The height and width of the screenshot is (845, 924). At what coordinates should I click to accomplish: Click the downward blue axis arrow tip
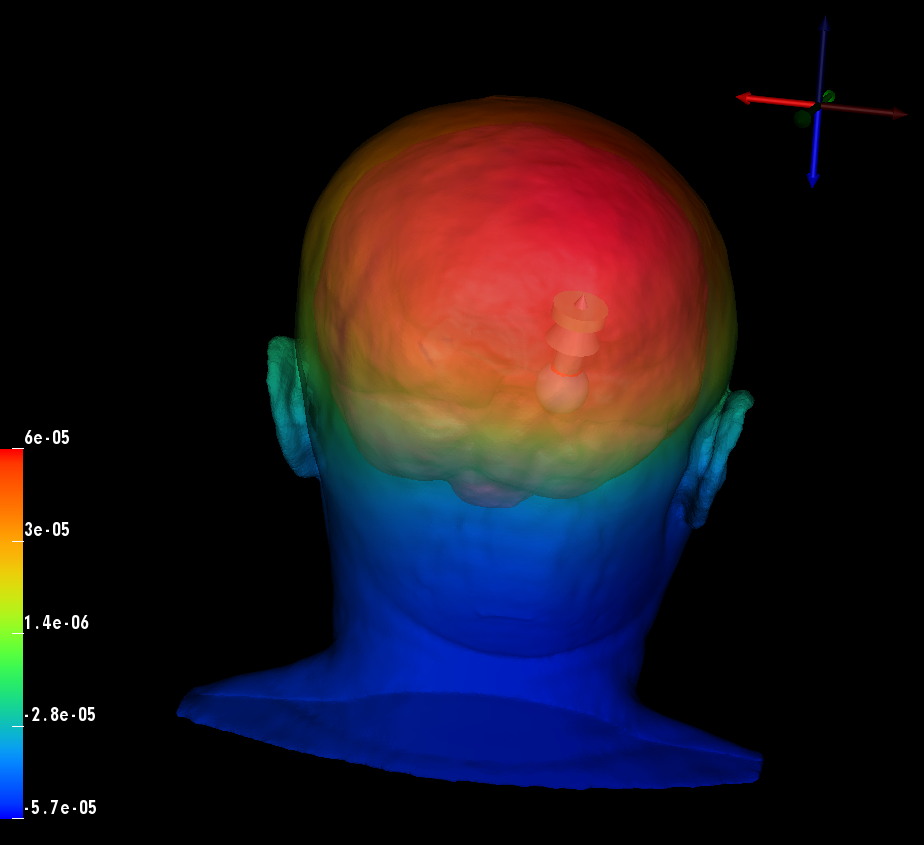[813, 180]
